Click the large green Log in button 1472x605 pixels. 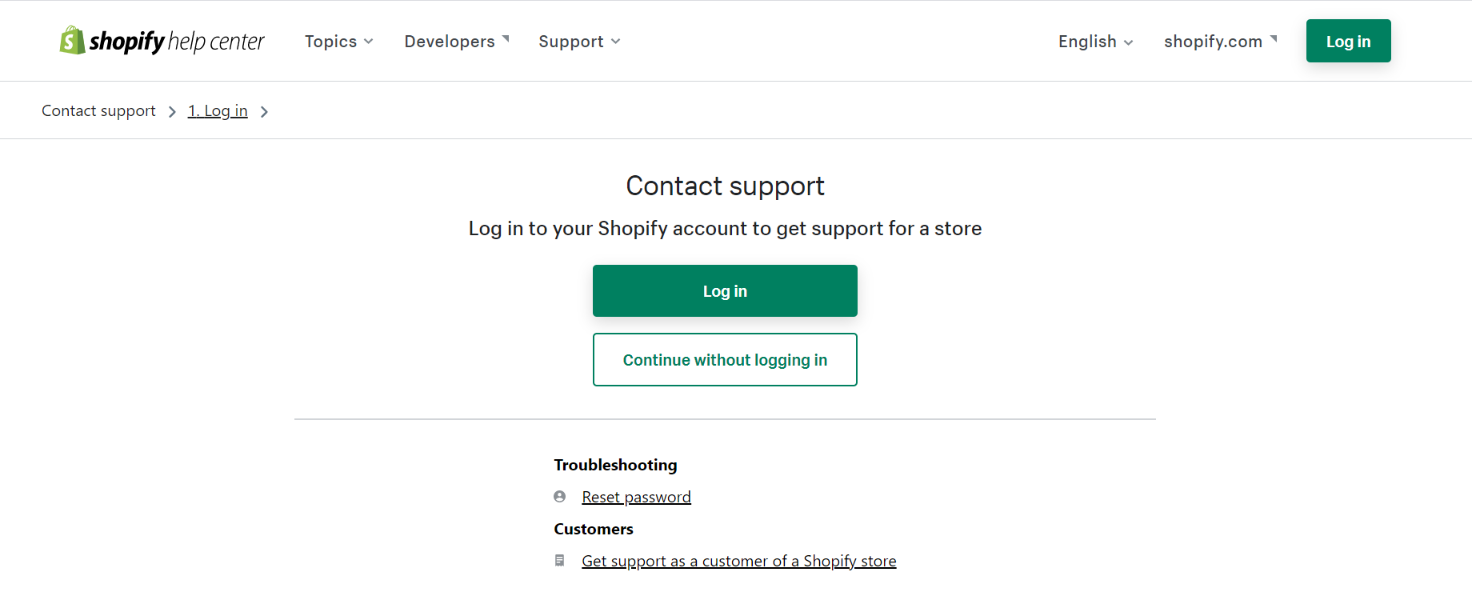(725, 291)
